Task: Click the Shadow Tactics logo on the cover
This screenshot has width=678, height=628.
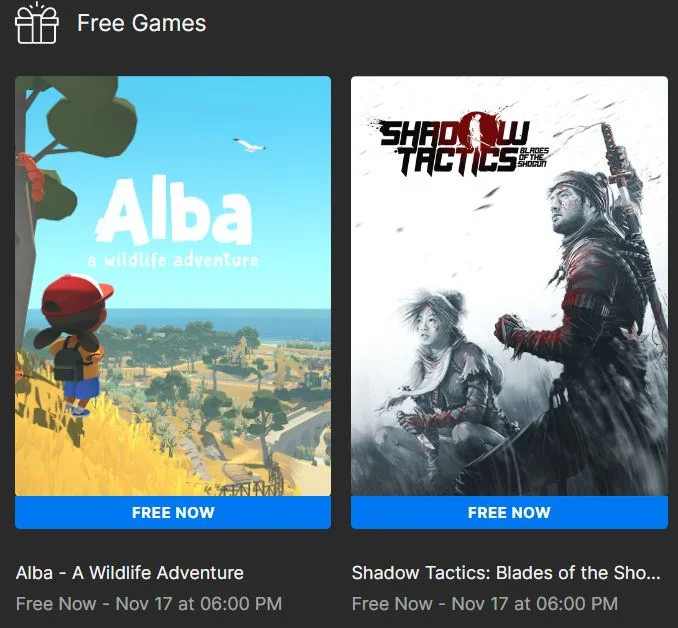Action: tap(461, 145)
